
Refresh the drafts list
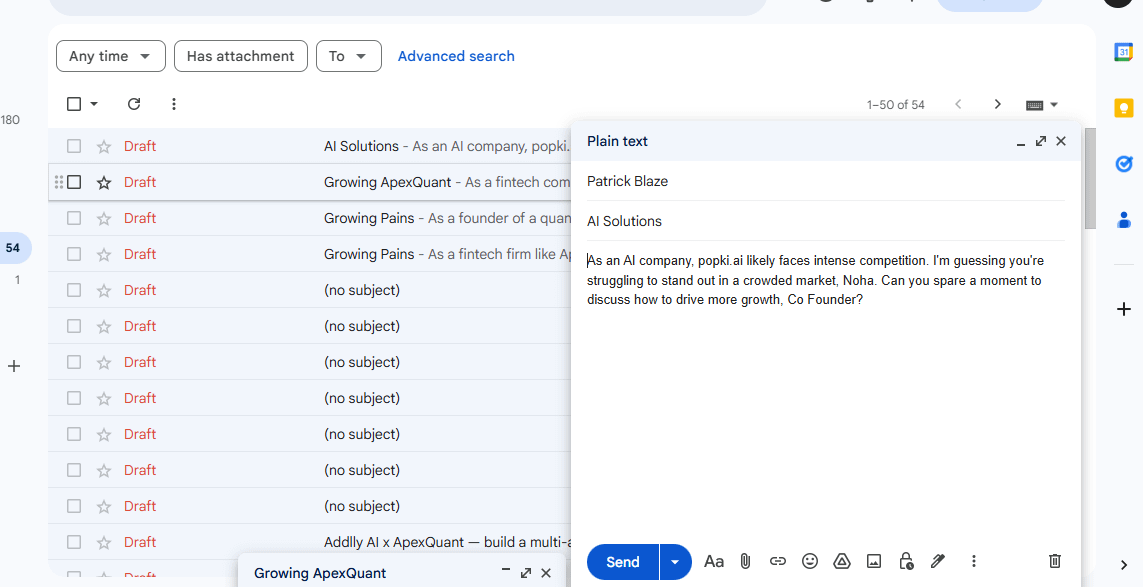click(134, 104)
